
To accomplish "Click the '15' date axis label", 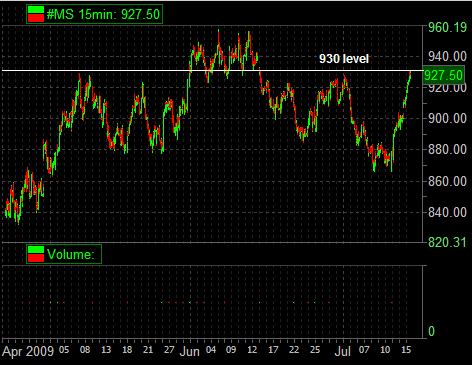I will pyautogui.click(x=406, y=350).
